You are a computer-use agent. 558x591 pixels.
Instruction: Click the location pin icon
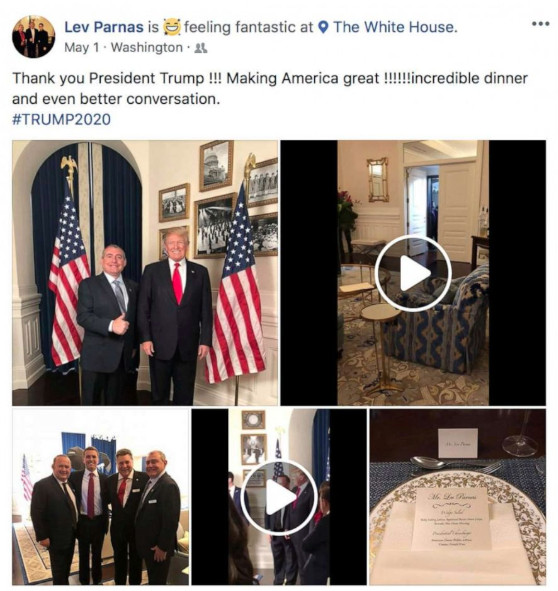point(323,27)
